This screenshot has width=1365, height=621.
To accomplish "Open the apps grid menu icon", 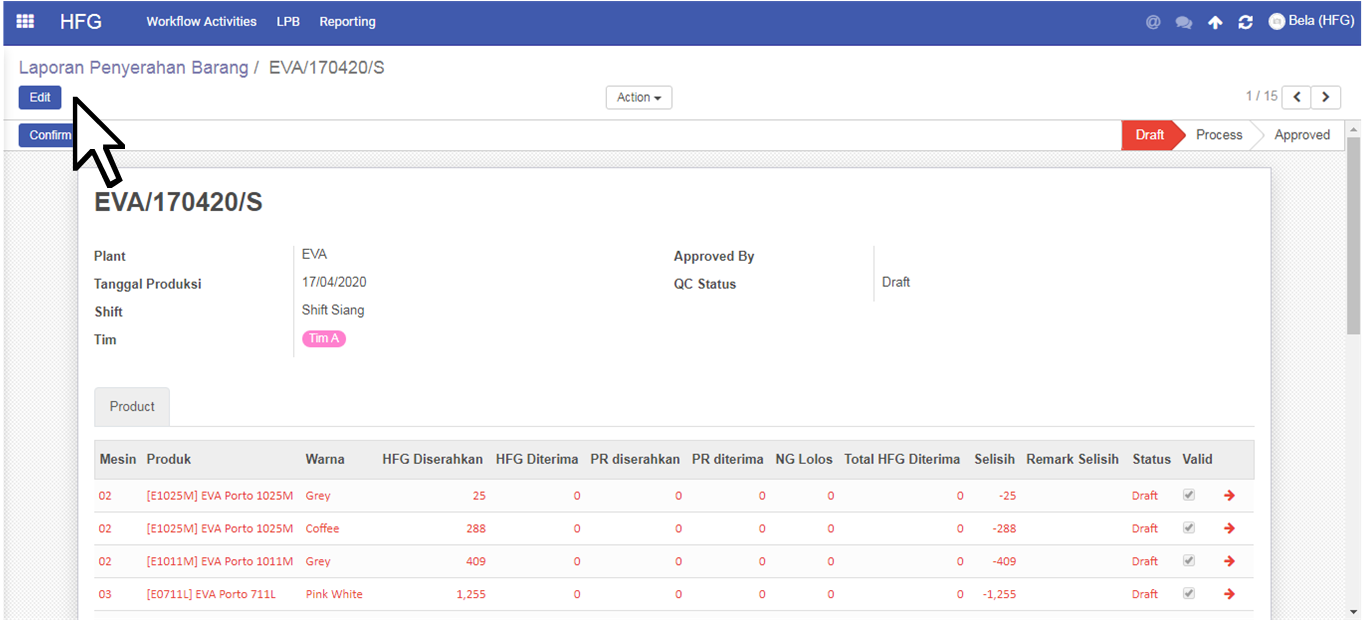I will [25, 21].
